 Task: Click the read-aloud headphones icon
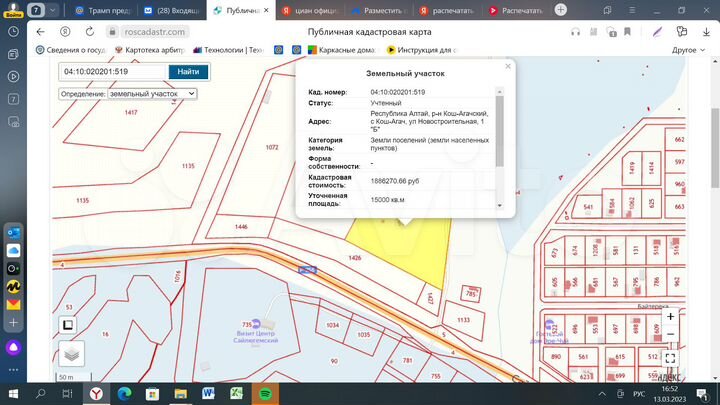575,32
